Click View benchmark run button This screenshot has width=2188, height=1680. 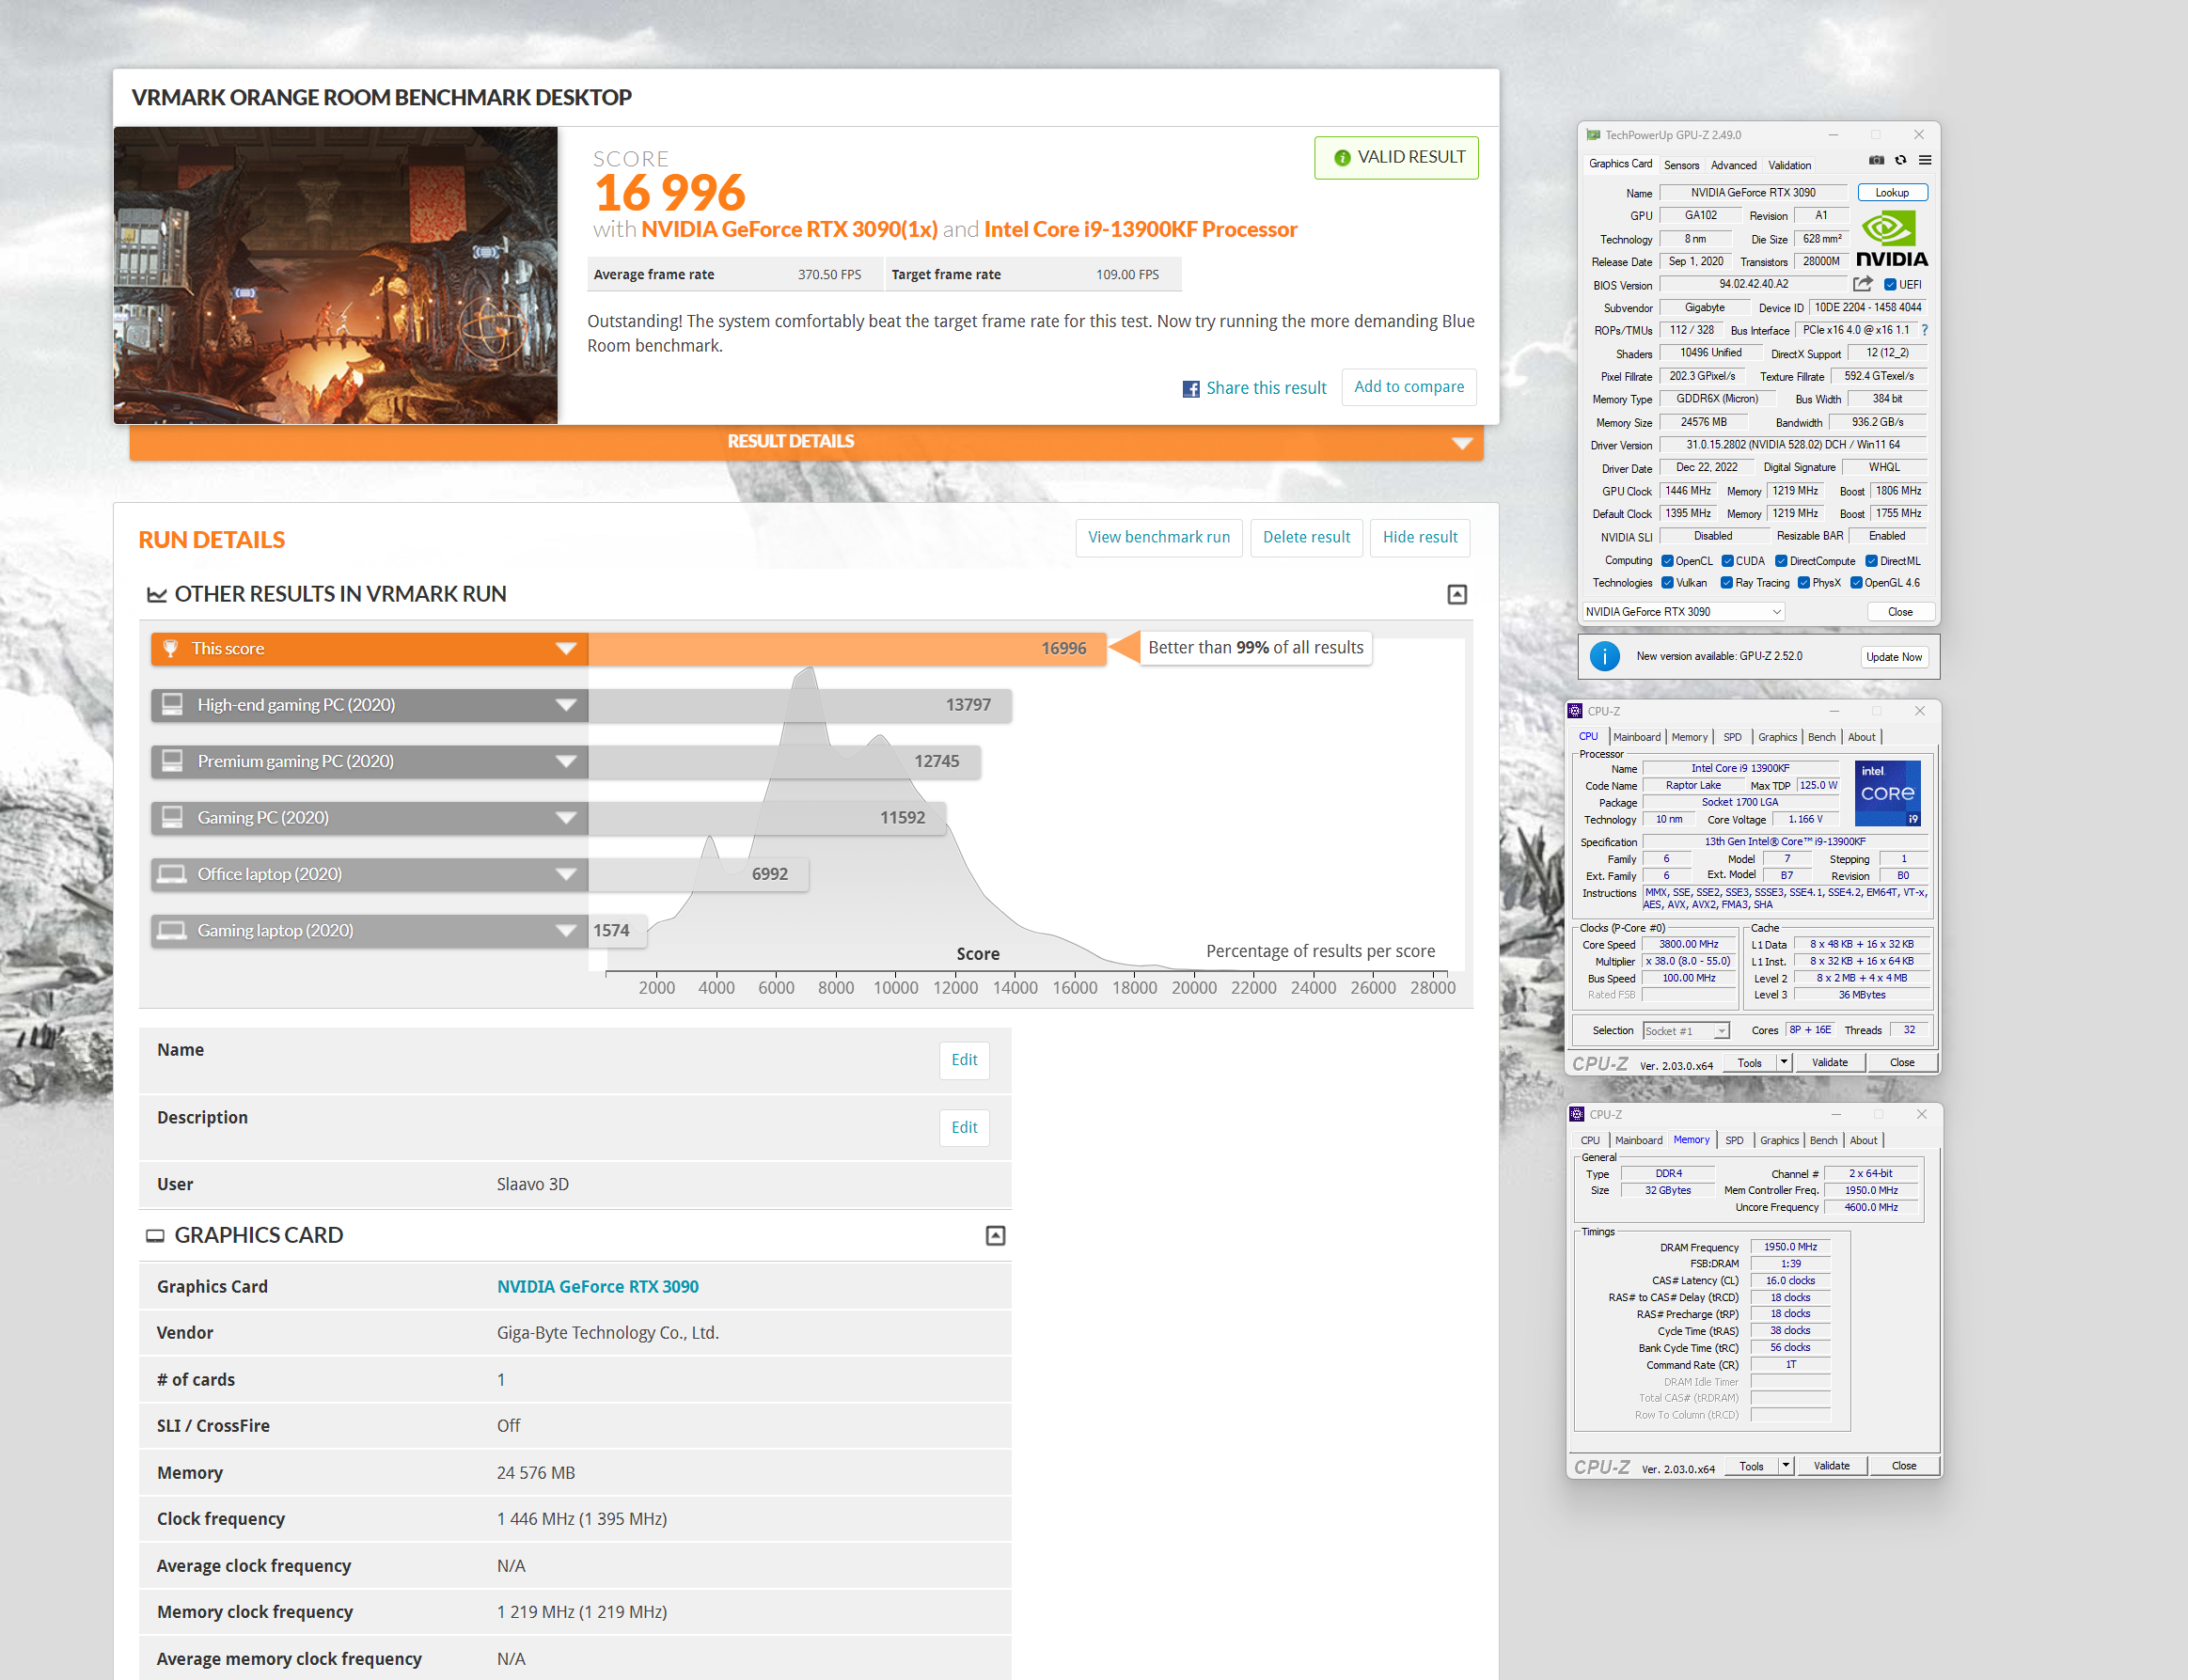pos(1159,537)
